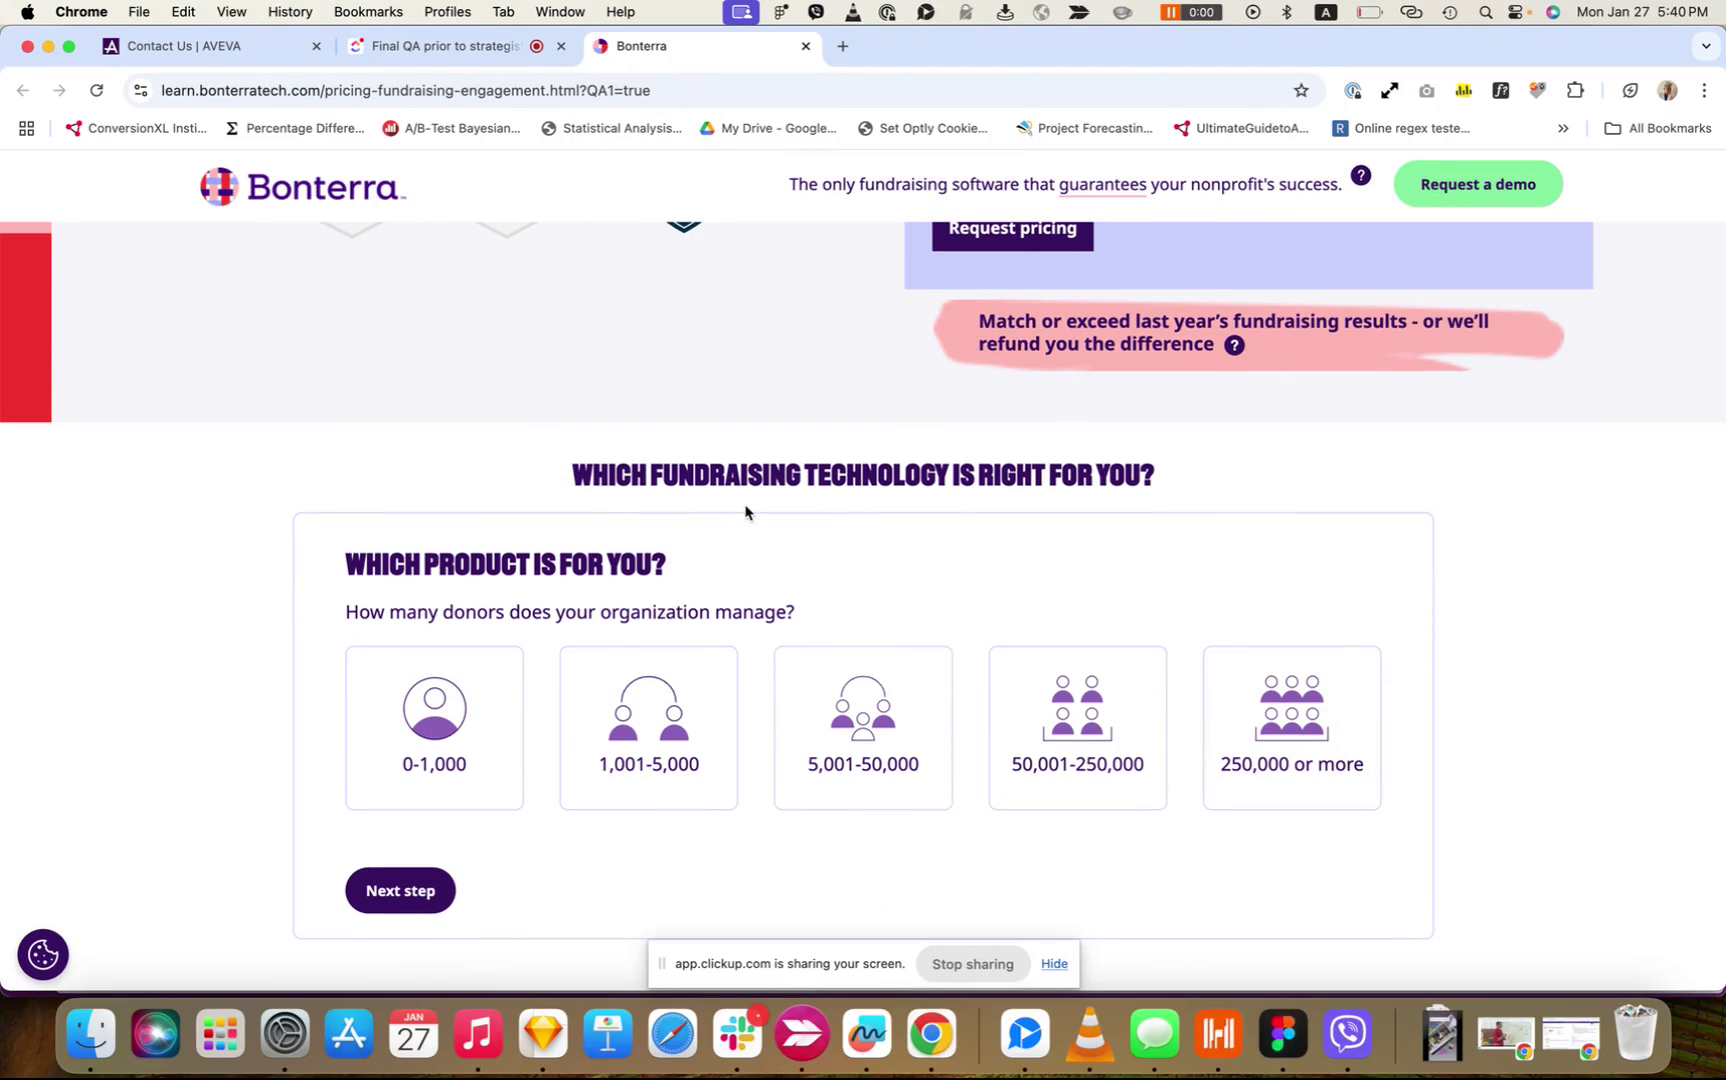This screenshot has height=1080, width=1726.
Task: Open Percentage Differe... bookmark
Action: pos(294,128)
